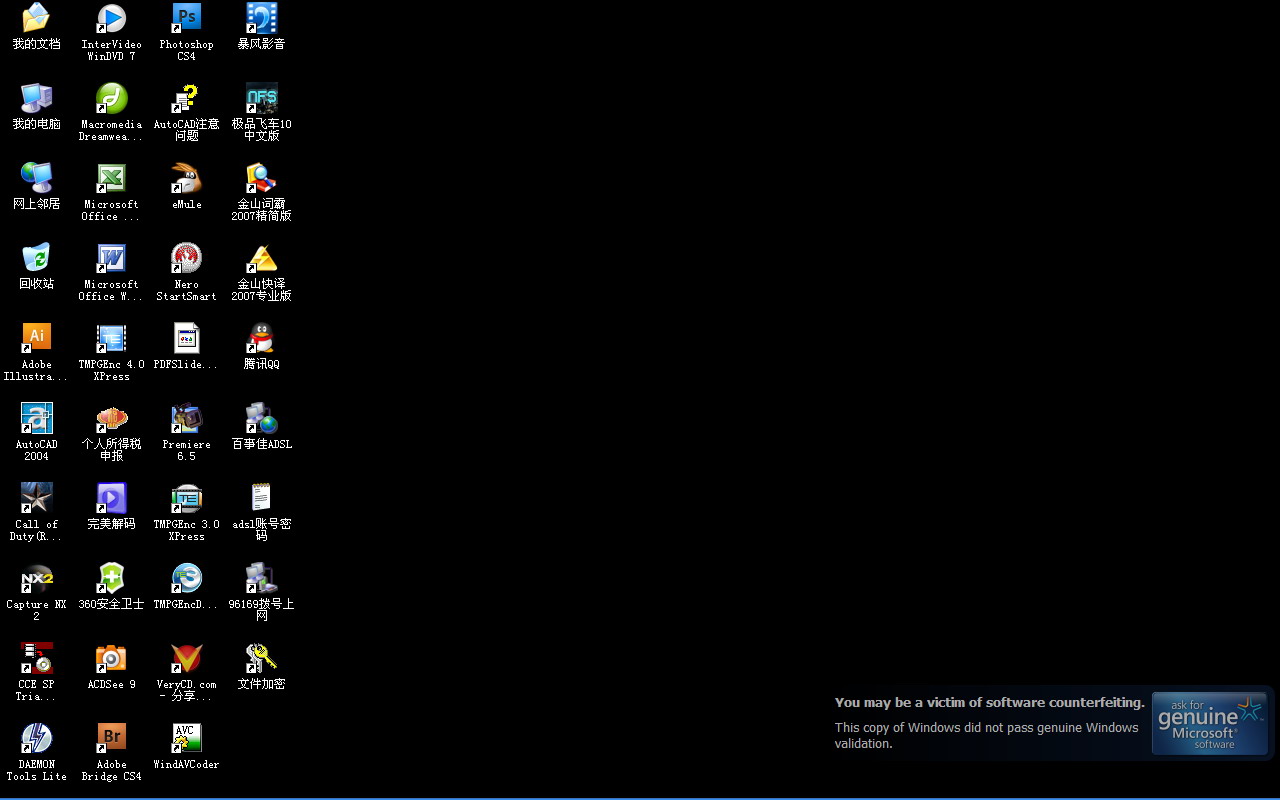Launch 暴风影音 media player icon

click(x=261, y=18)
